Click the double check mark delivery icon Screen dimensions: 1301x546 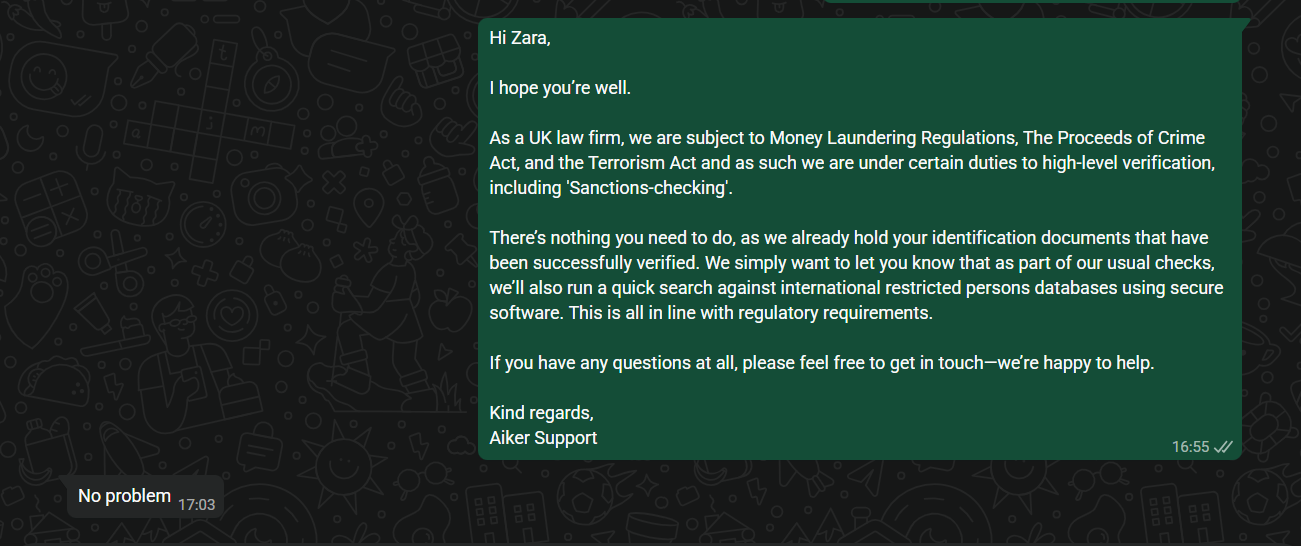(x=1223, y=447)
